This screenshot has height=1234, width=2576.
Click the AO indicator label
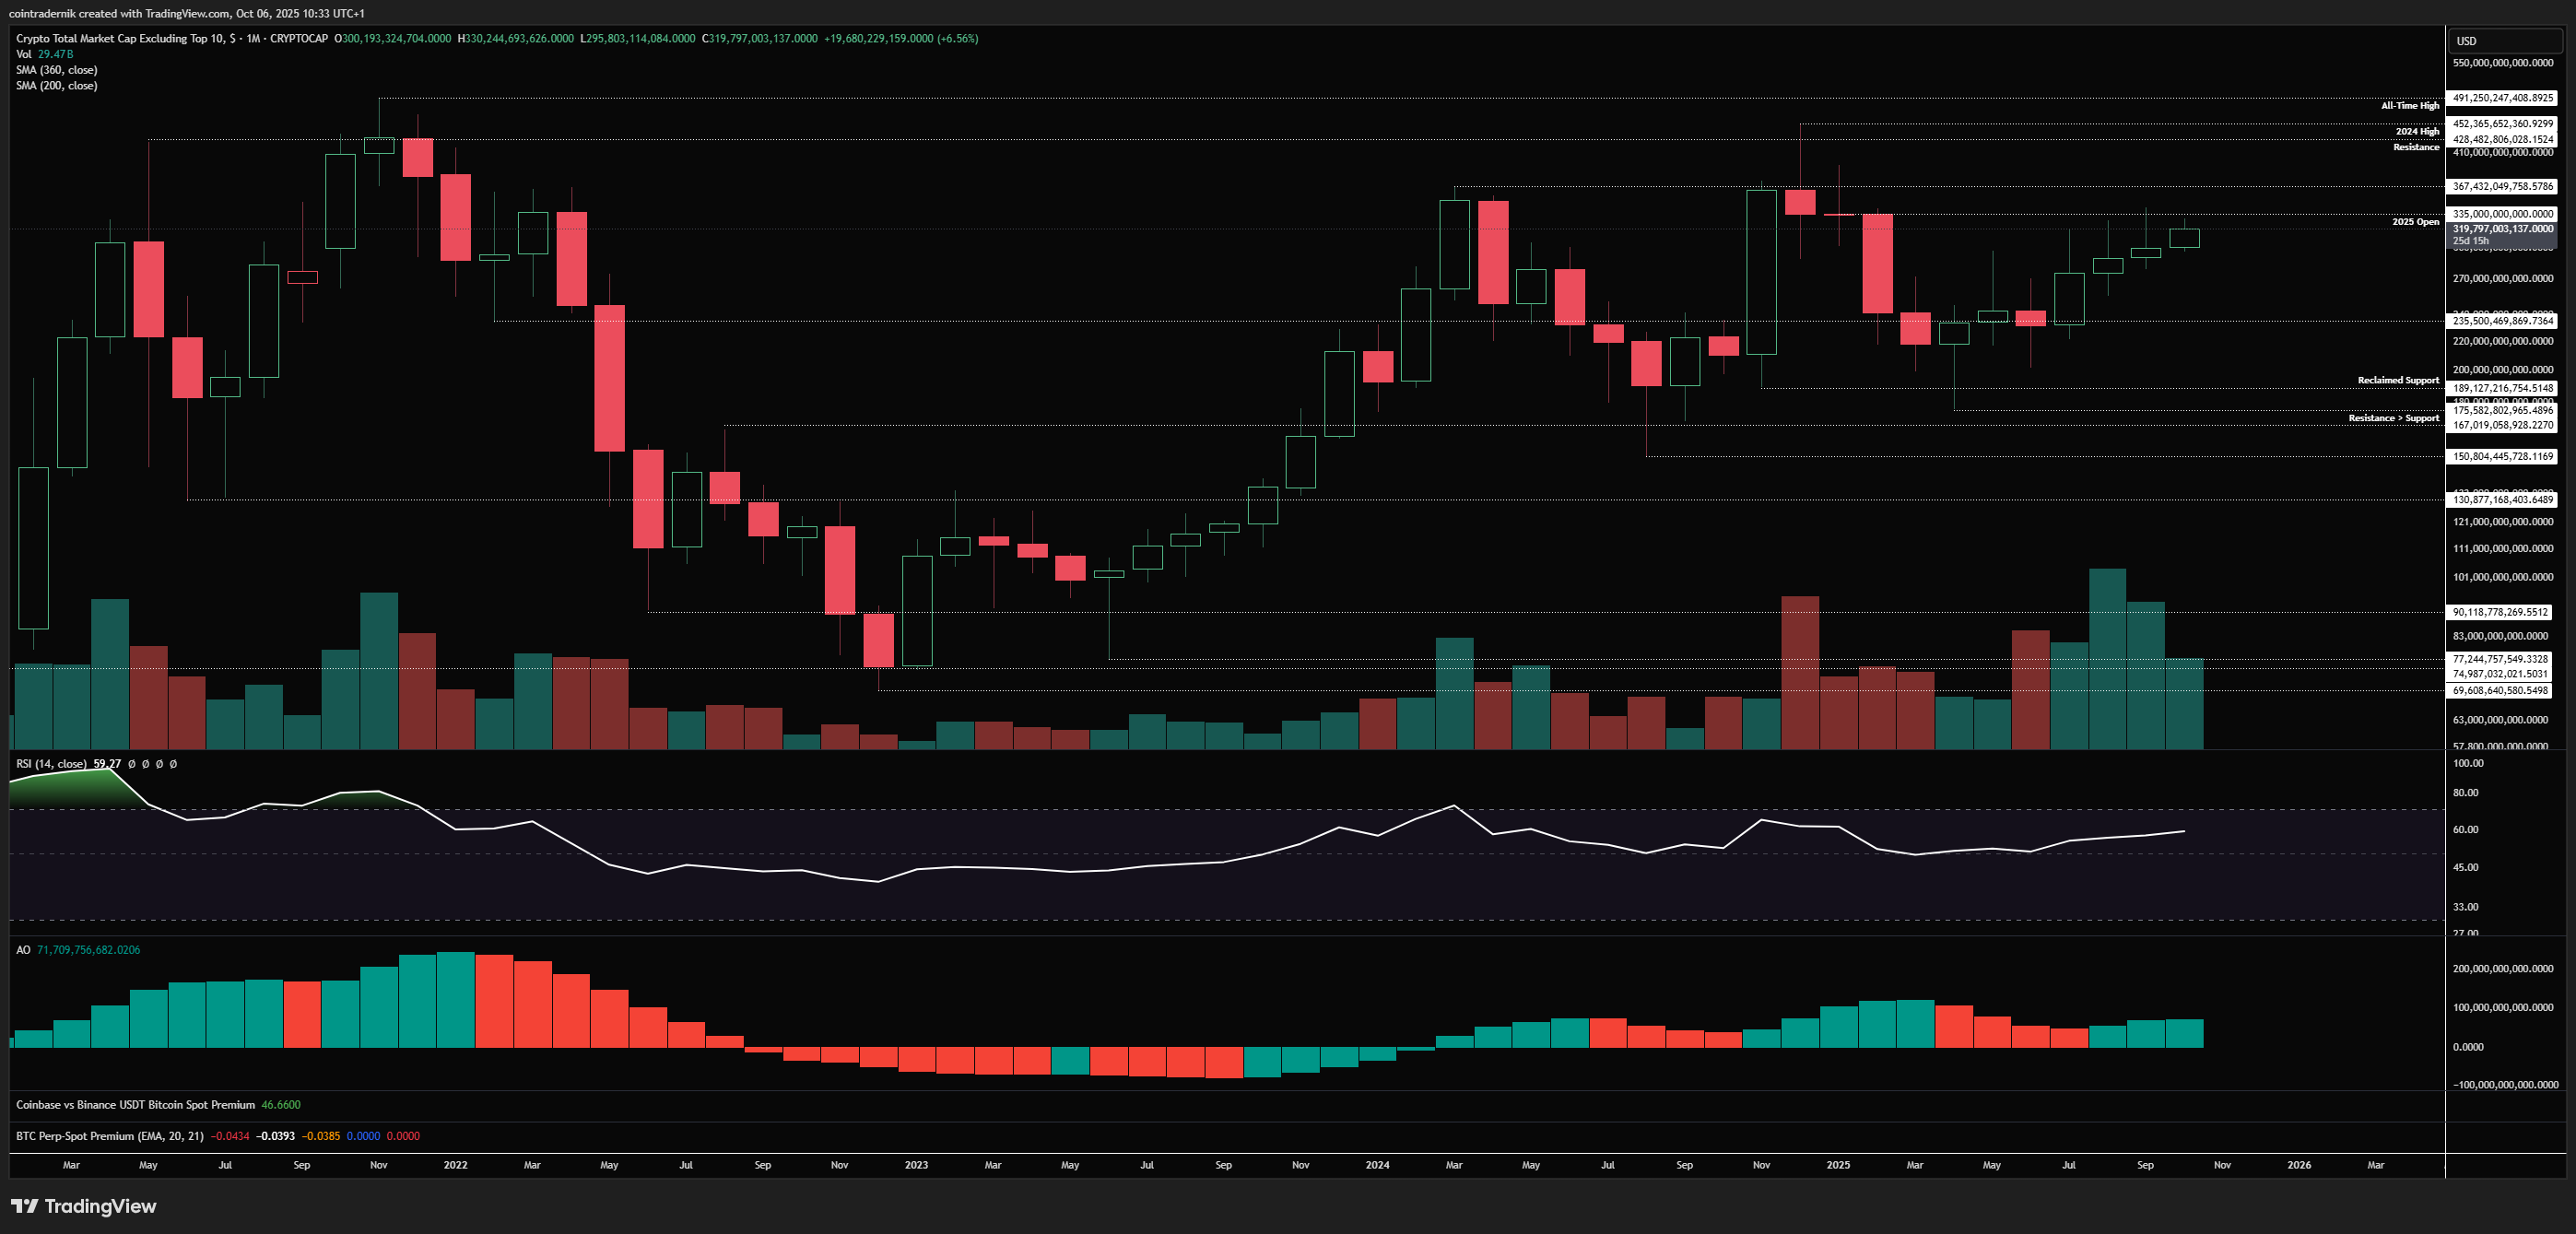click(23, 950)
